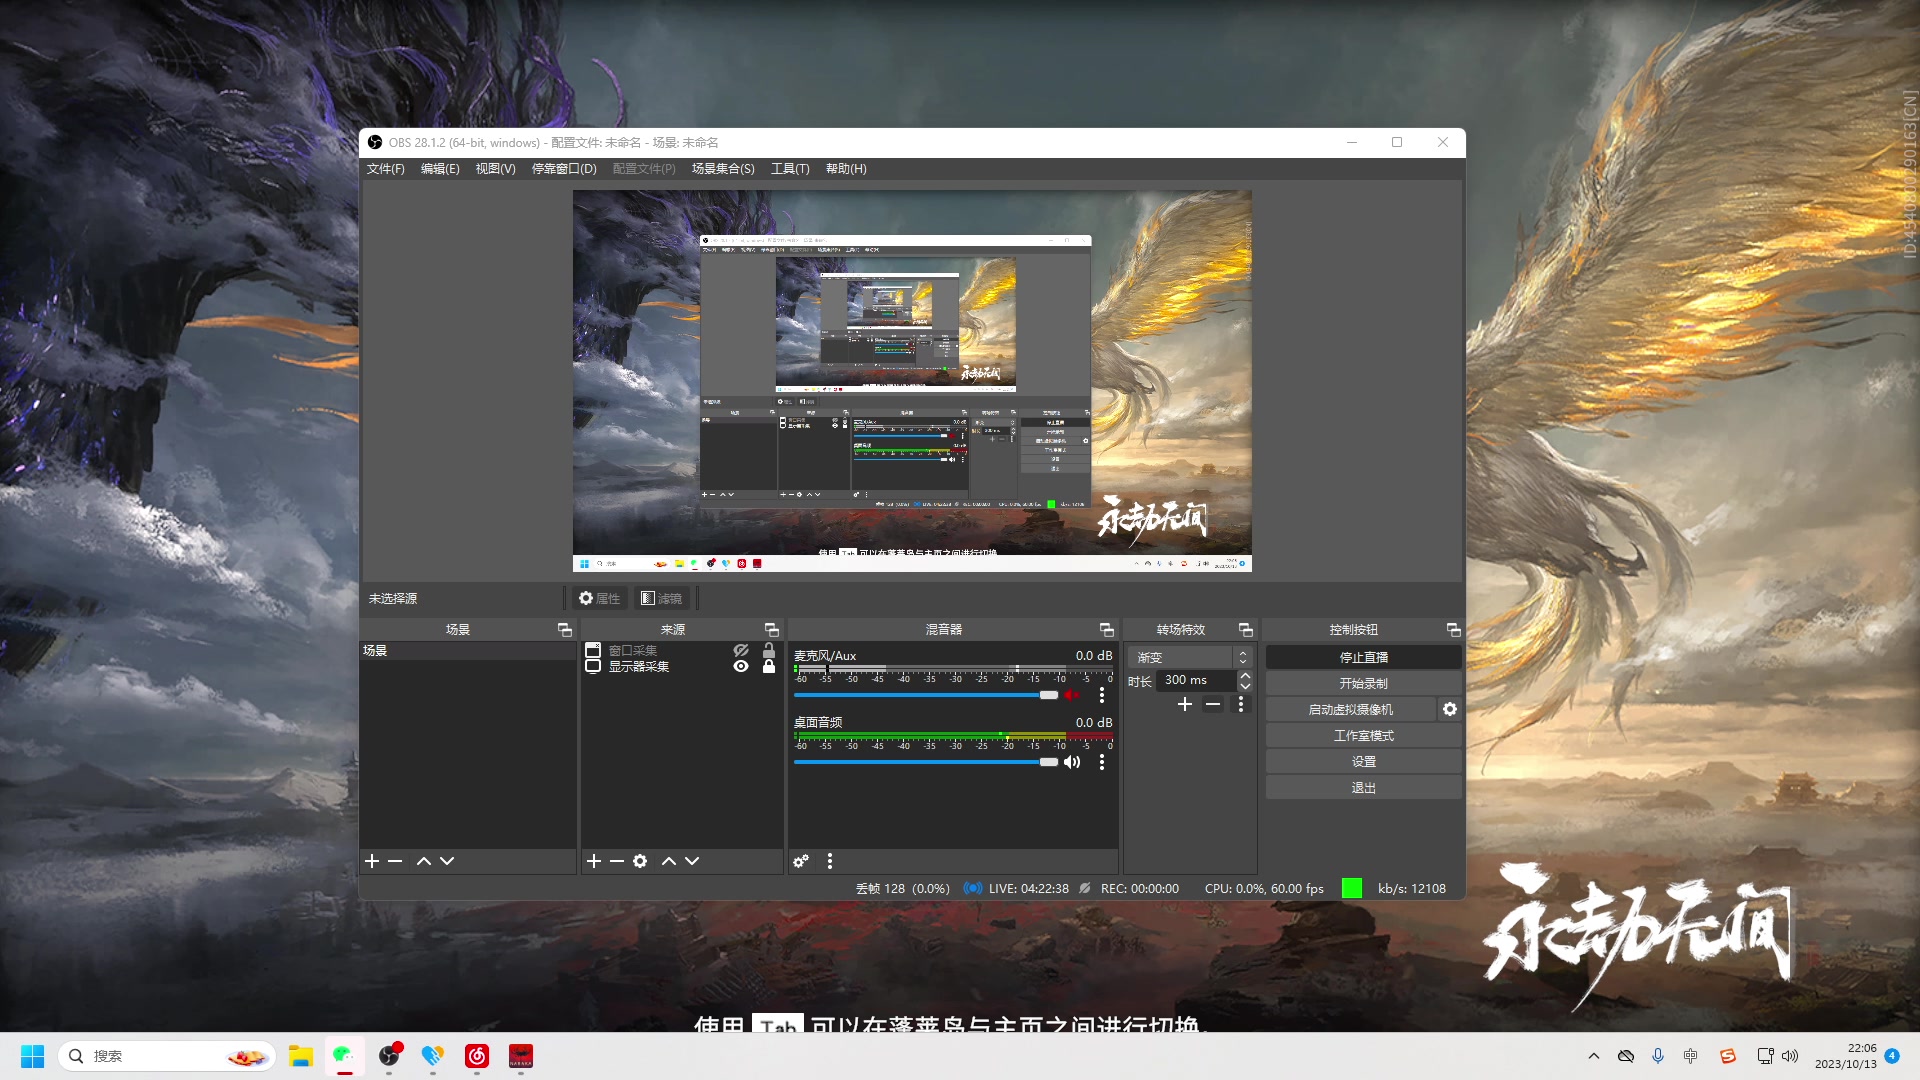Open 帮助(H) menu
The height and width of the screenshot is (1080, 1920).
pyautogui.click(x=846, y=169)
